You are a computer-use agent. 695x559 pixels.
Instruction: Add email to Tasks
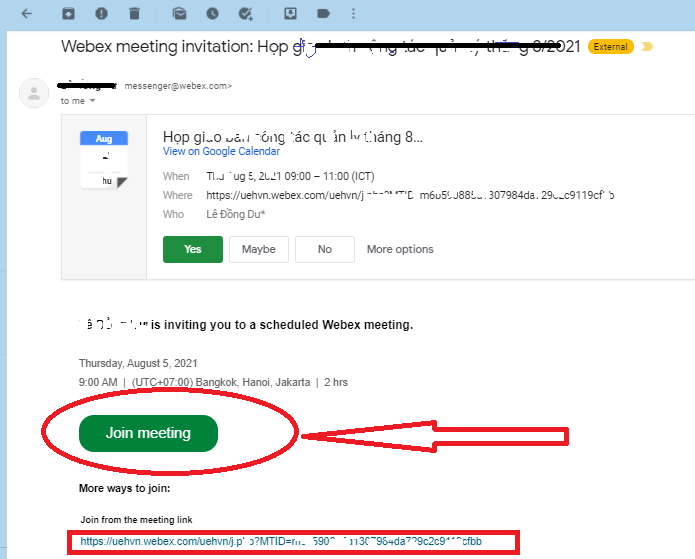[247, 14]
